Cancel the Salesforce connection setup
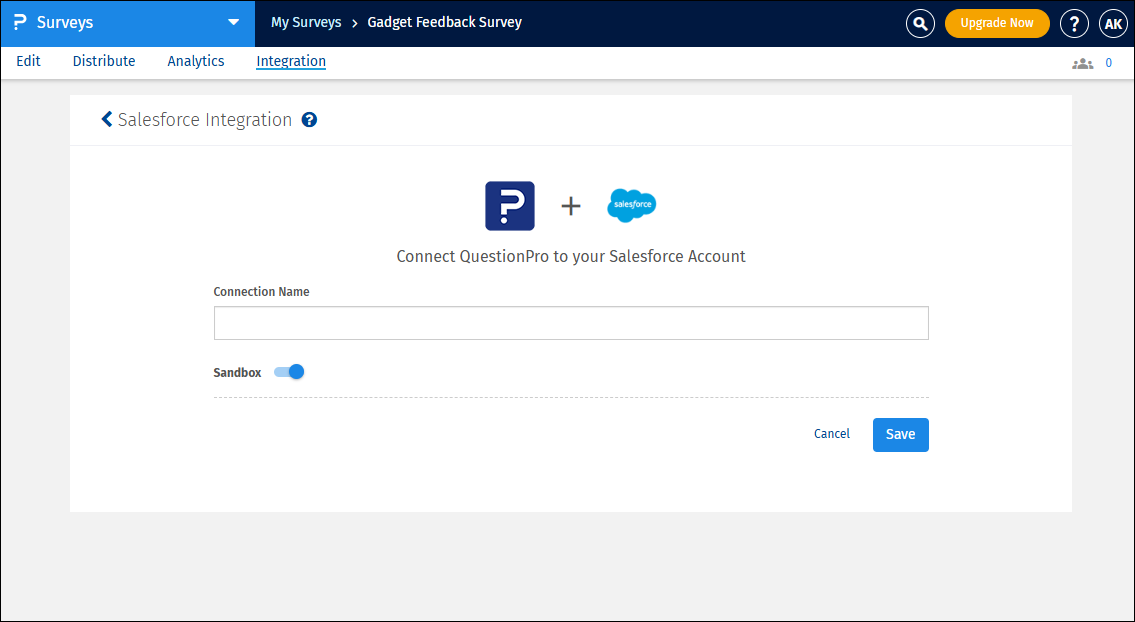 (x=831, y=434)
